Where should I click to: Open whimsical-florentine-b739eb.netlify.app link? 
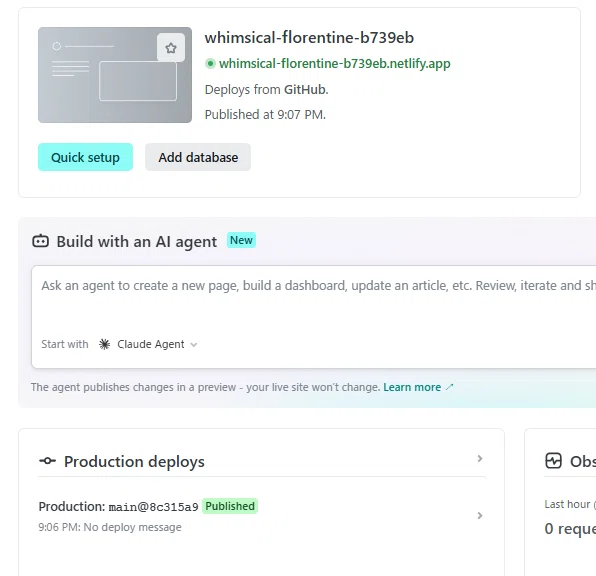[334, 63]
